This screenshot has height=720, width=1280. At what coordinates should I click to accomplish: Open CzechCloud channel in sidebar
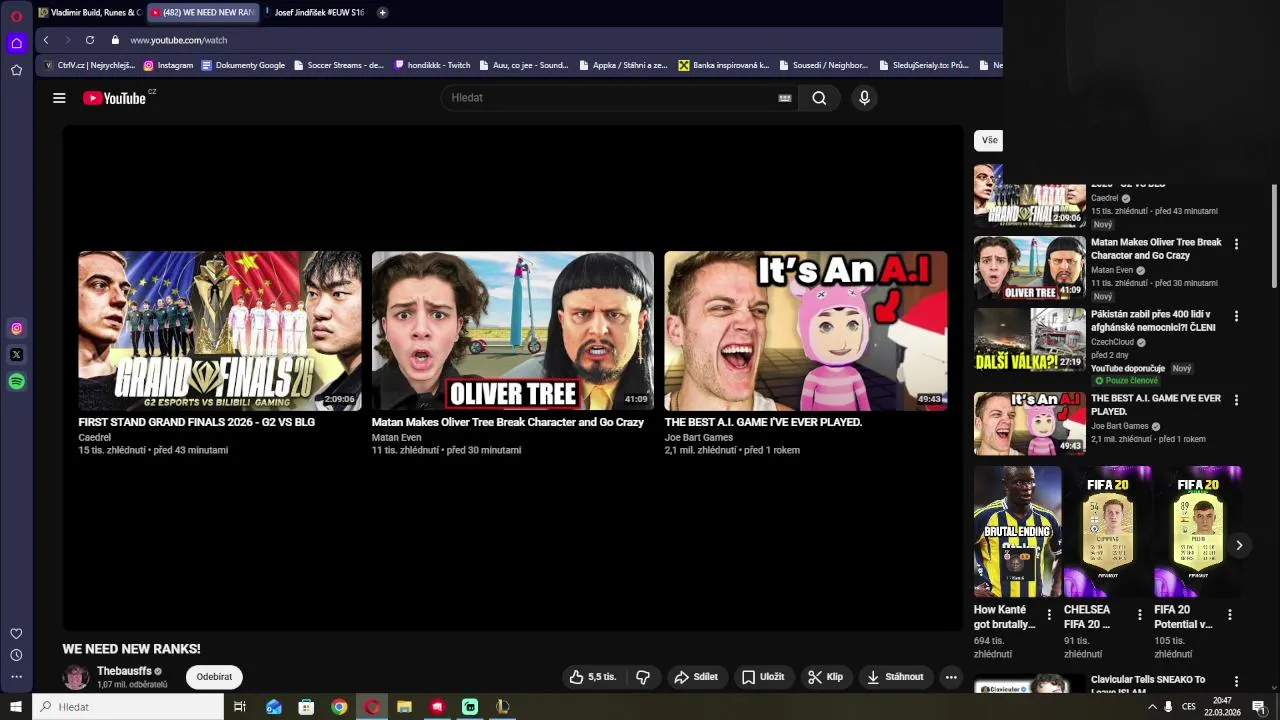tap(1112, 342)
